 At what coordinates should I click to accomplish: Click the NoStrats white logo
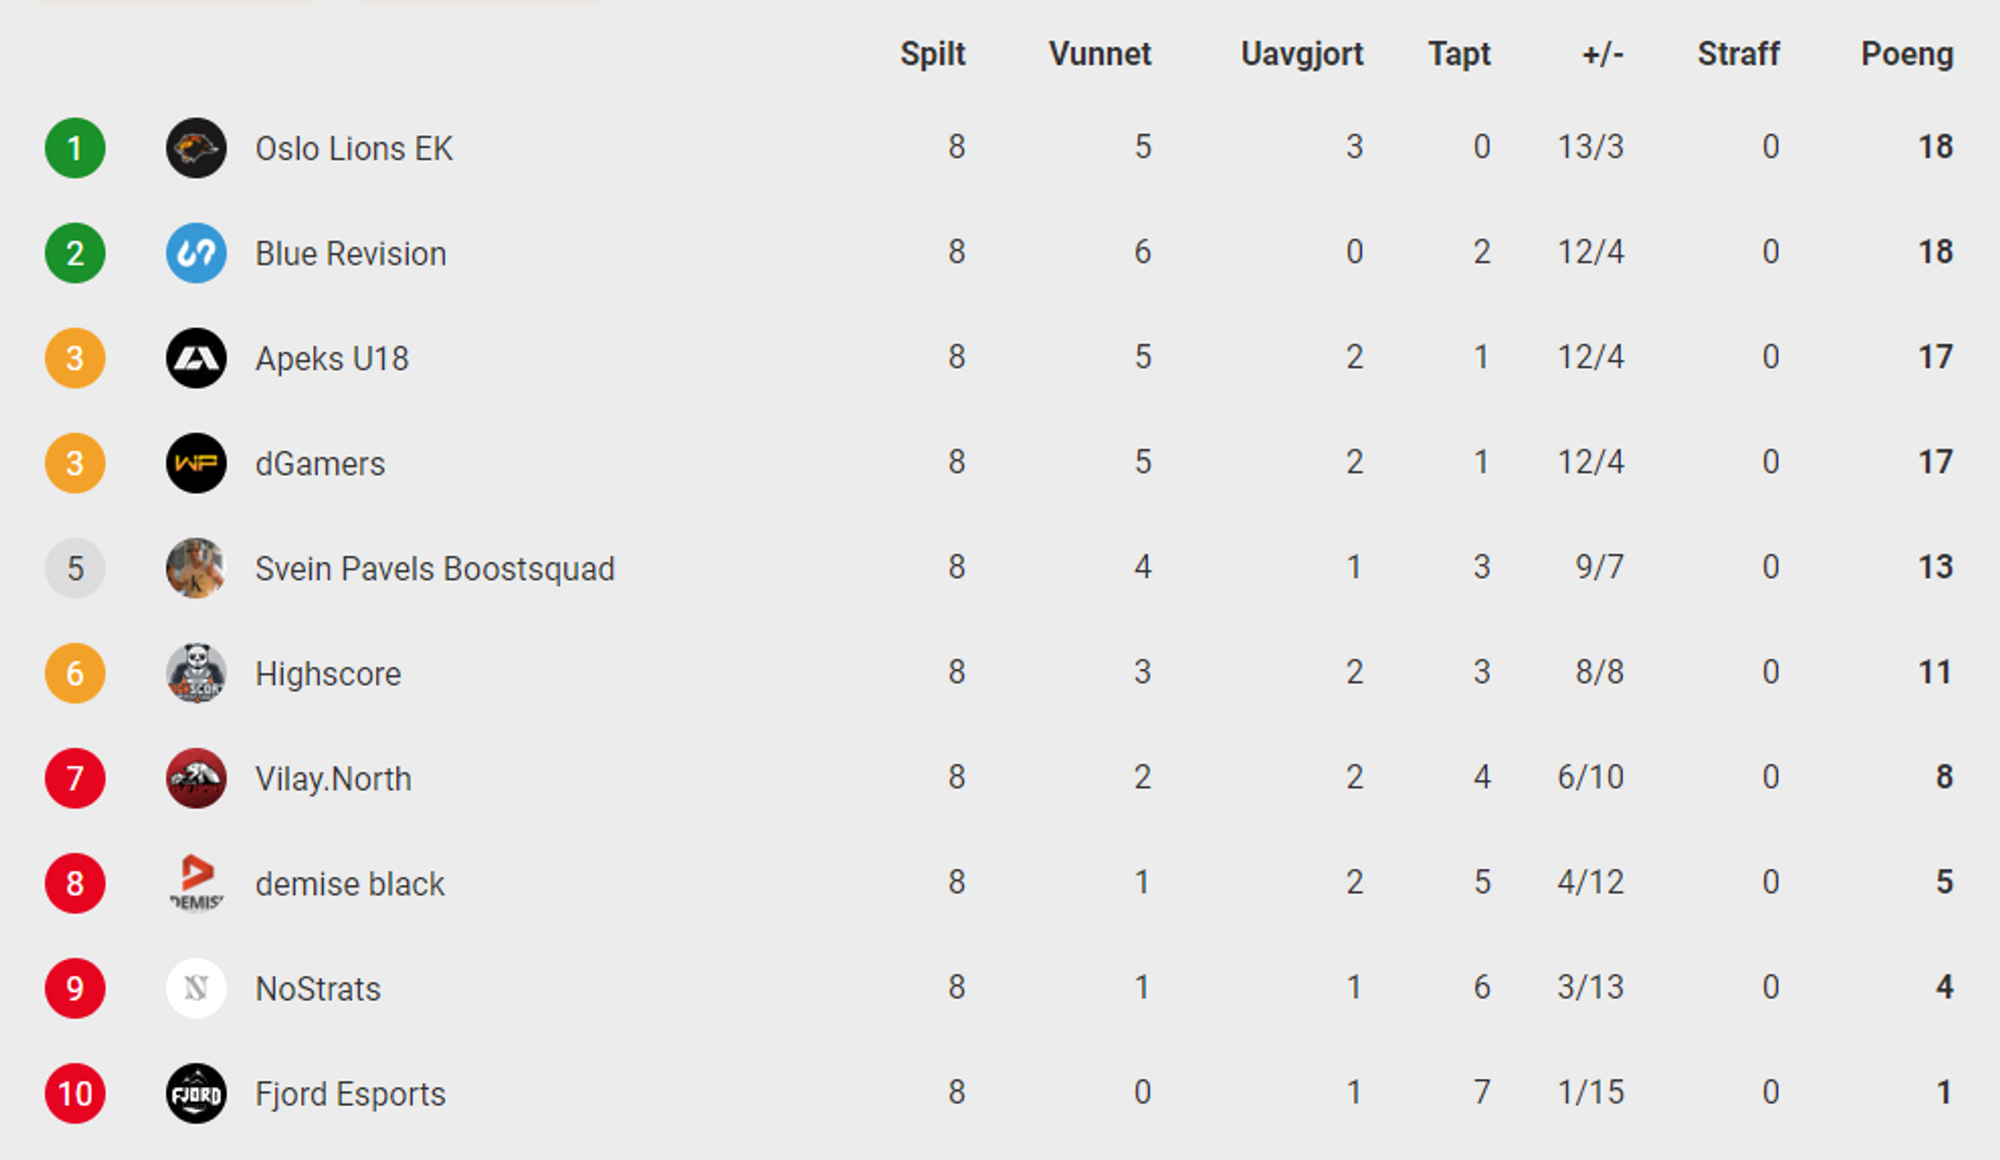[196, 988]
